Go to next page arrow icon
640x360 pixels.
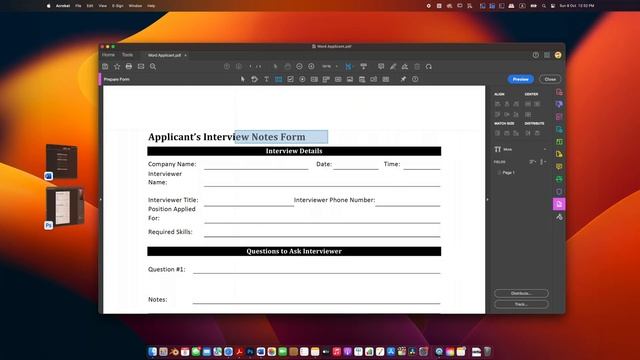pyautogui.click(x=239, y=67)
